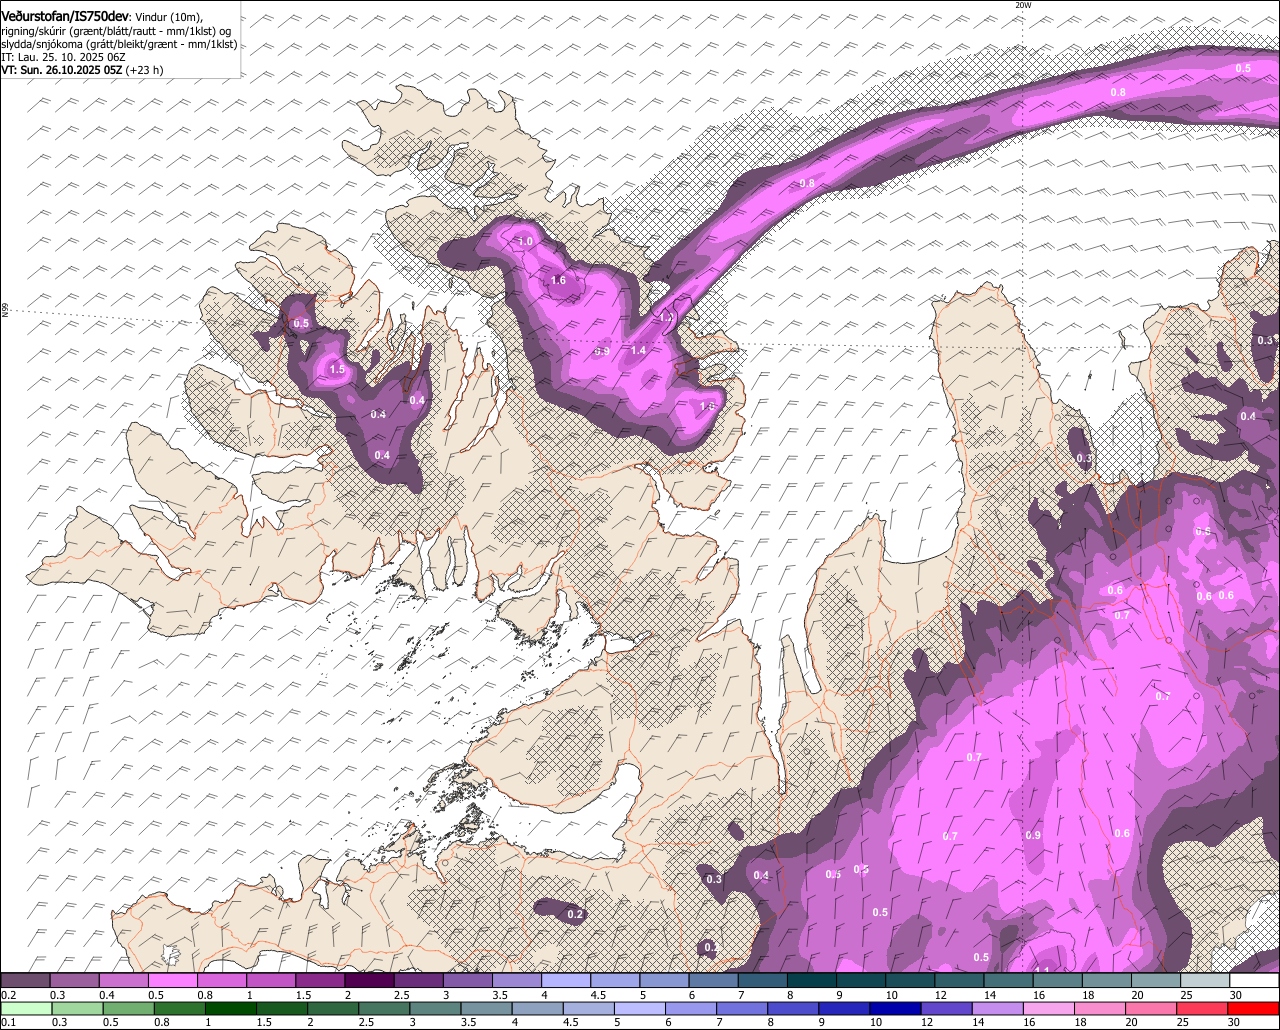
Task: Select bottom legend swatch between 3 and 3.5
Action: [x=436, y=1009]
